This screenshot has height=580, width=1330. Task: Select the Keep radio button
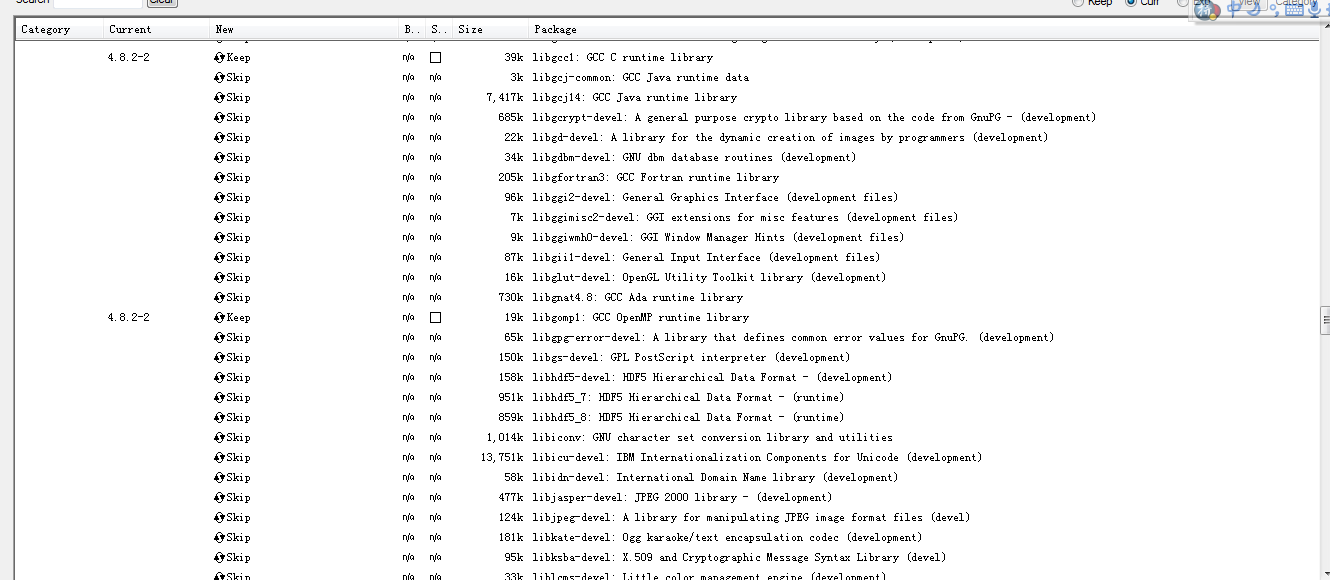tap(1078, 3)
